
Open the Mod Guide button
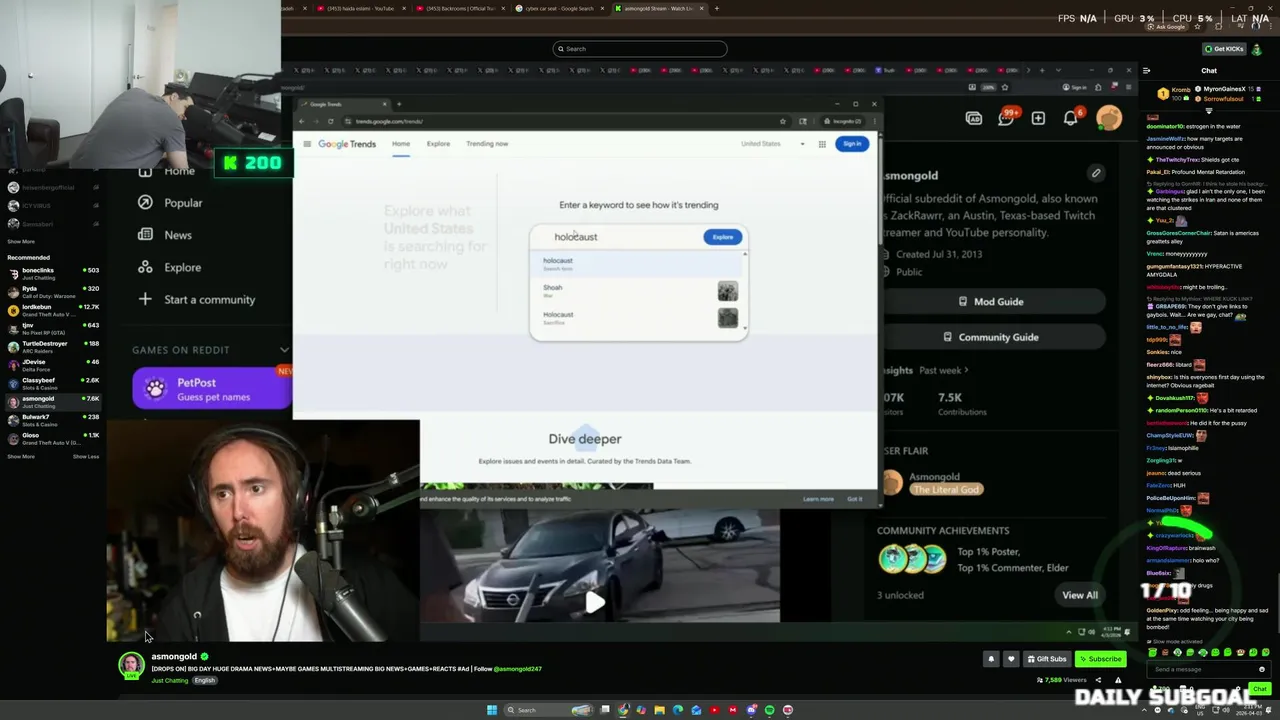click(x=990, y=301)
